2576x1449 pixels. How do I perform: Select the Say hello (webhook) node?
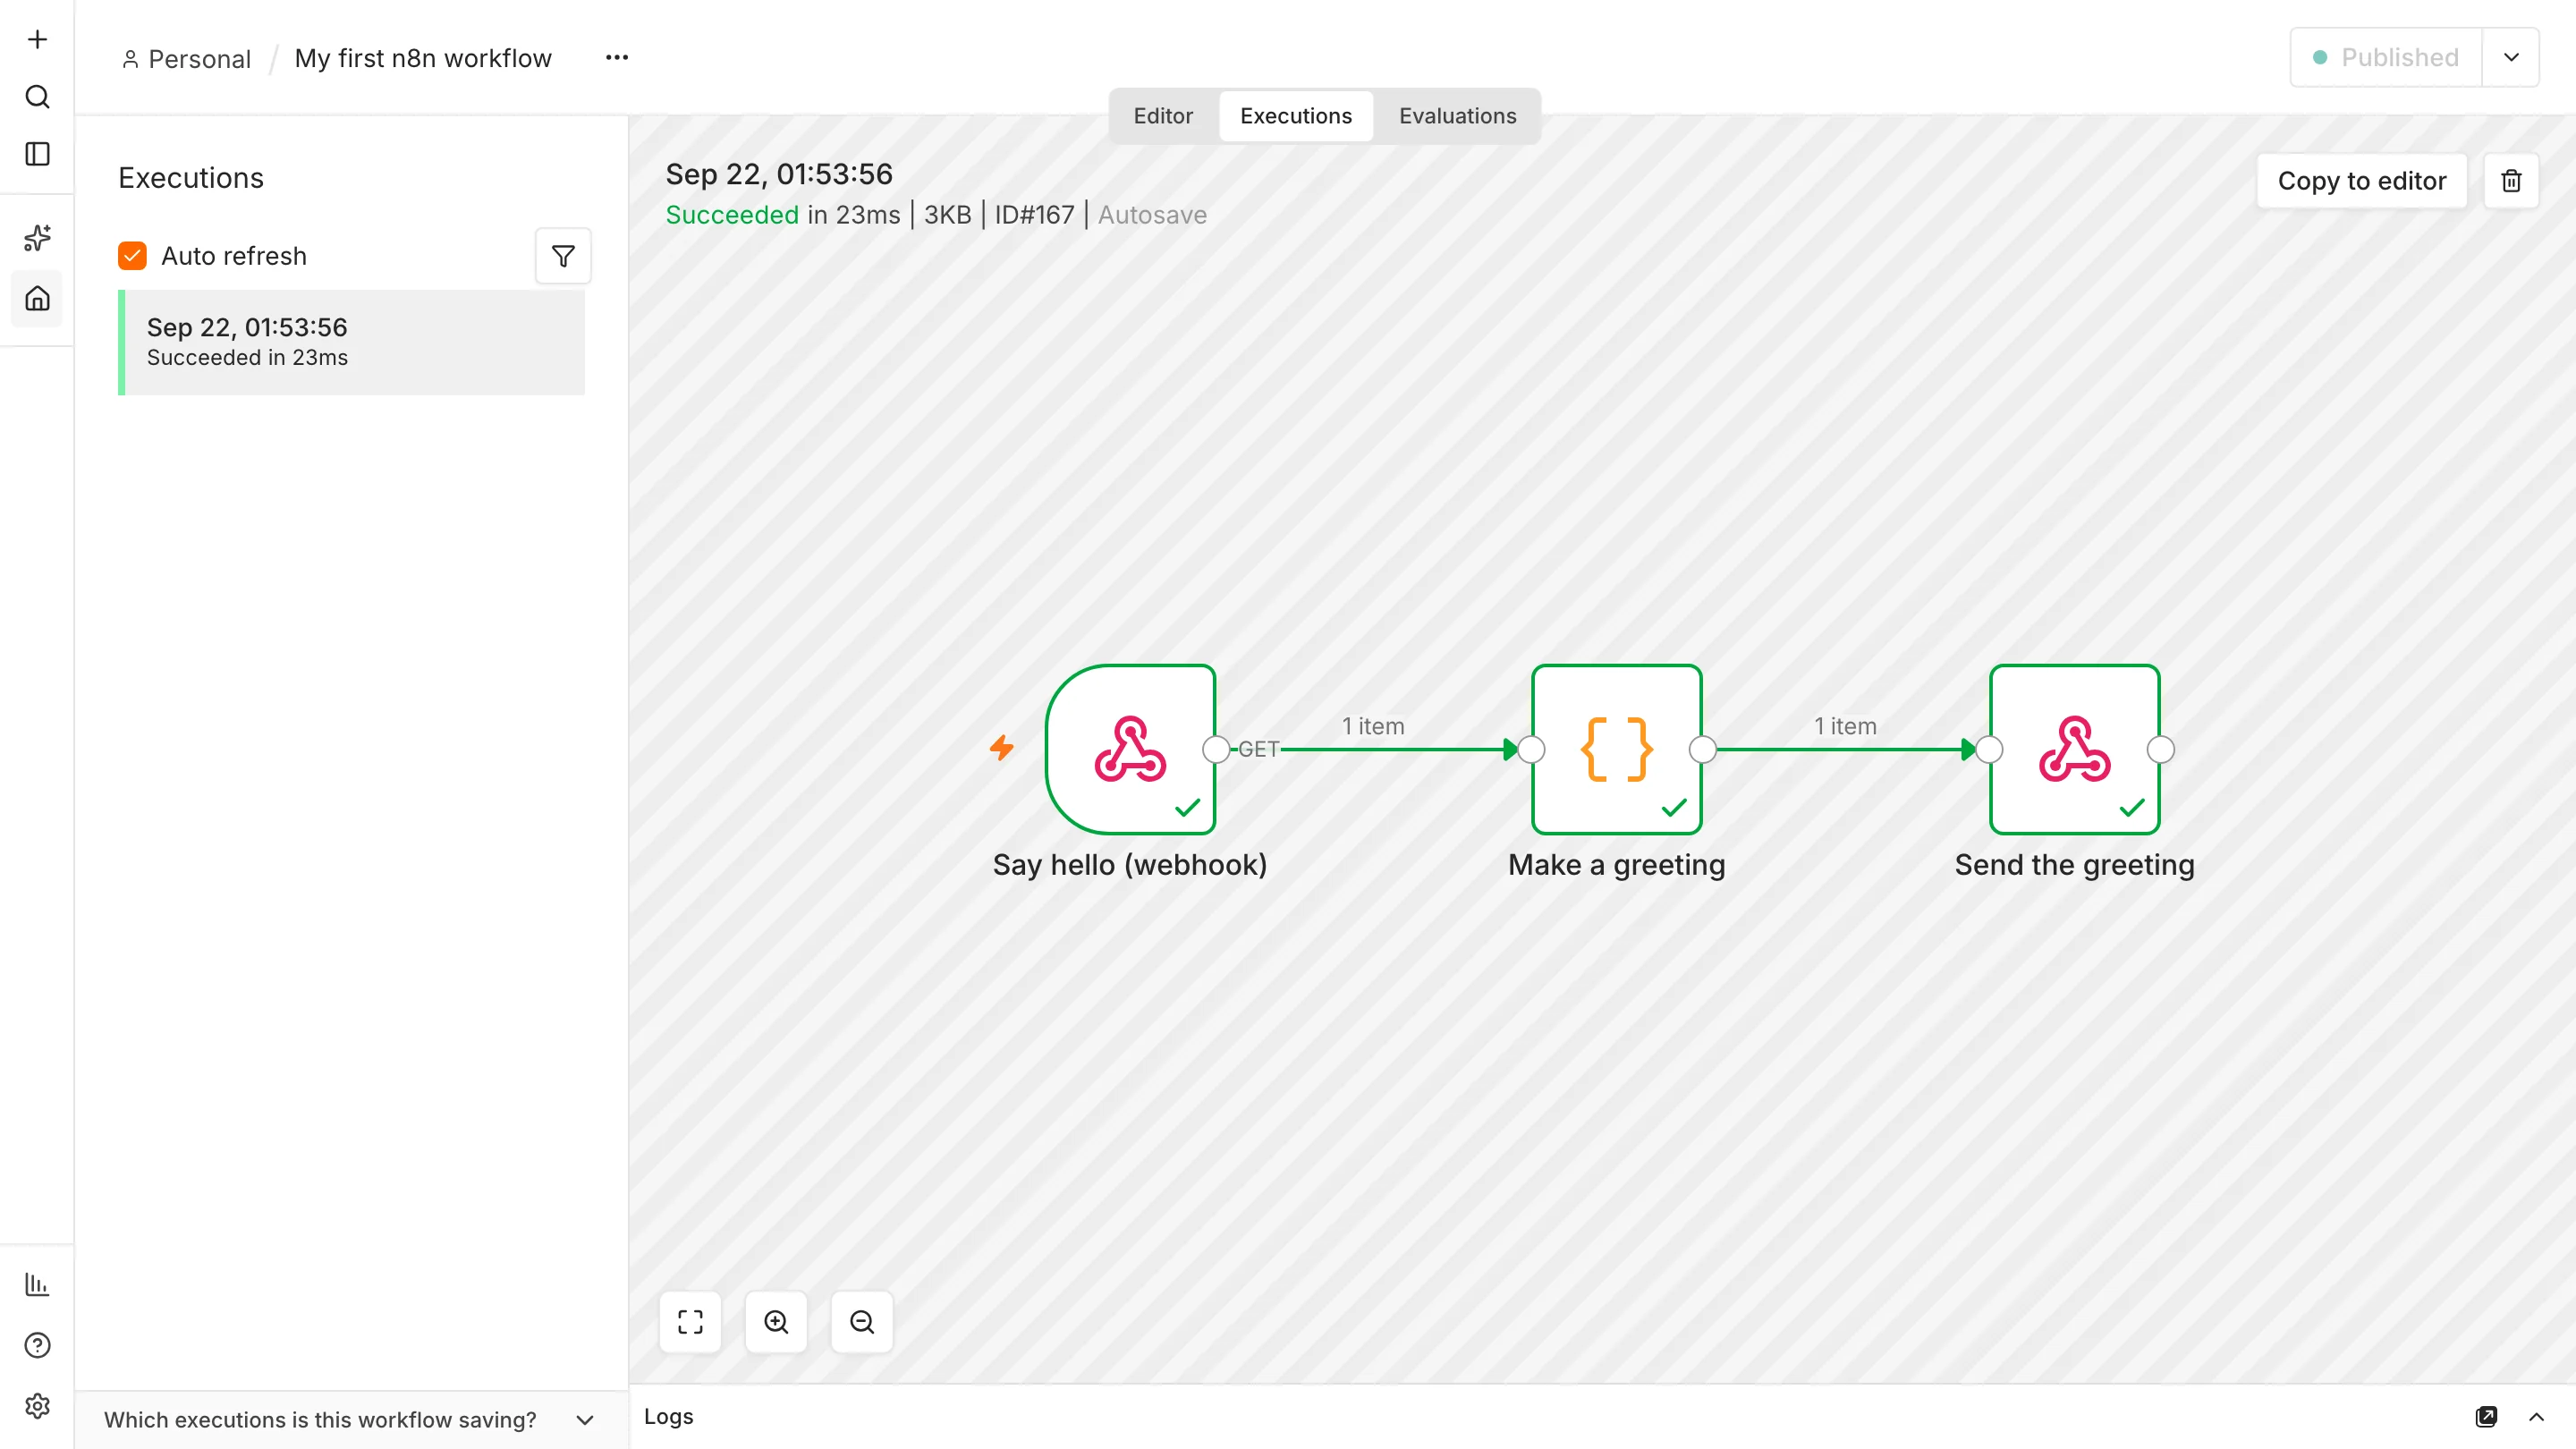[x=1130, y=749]
